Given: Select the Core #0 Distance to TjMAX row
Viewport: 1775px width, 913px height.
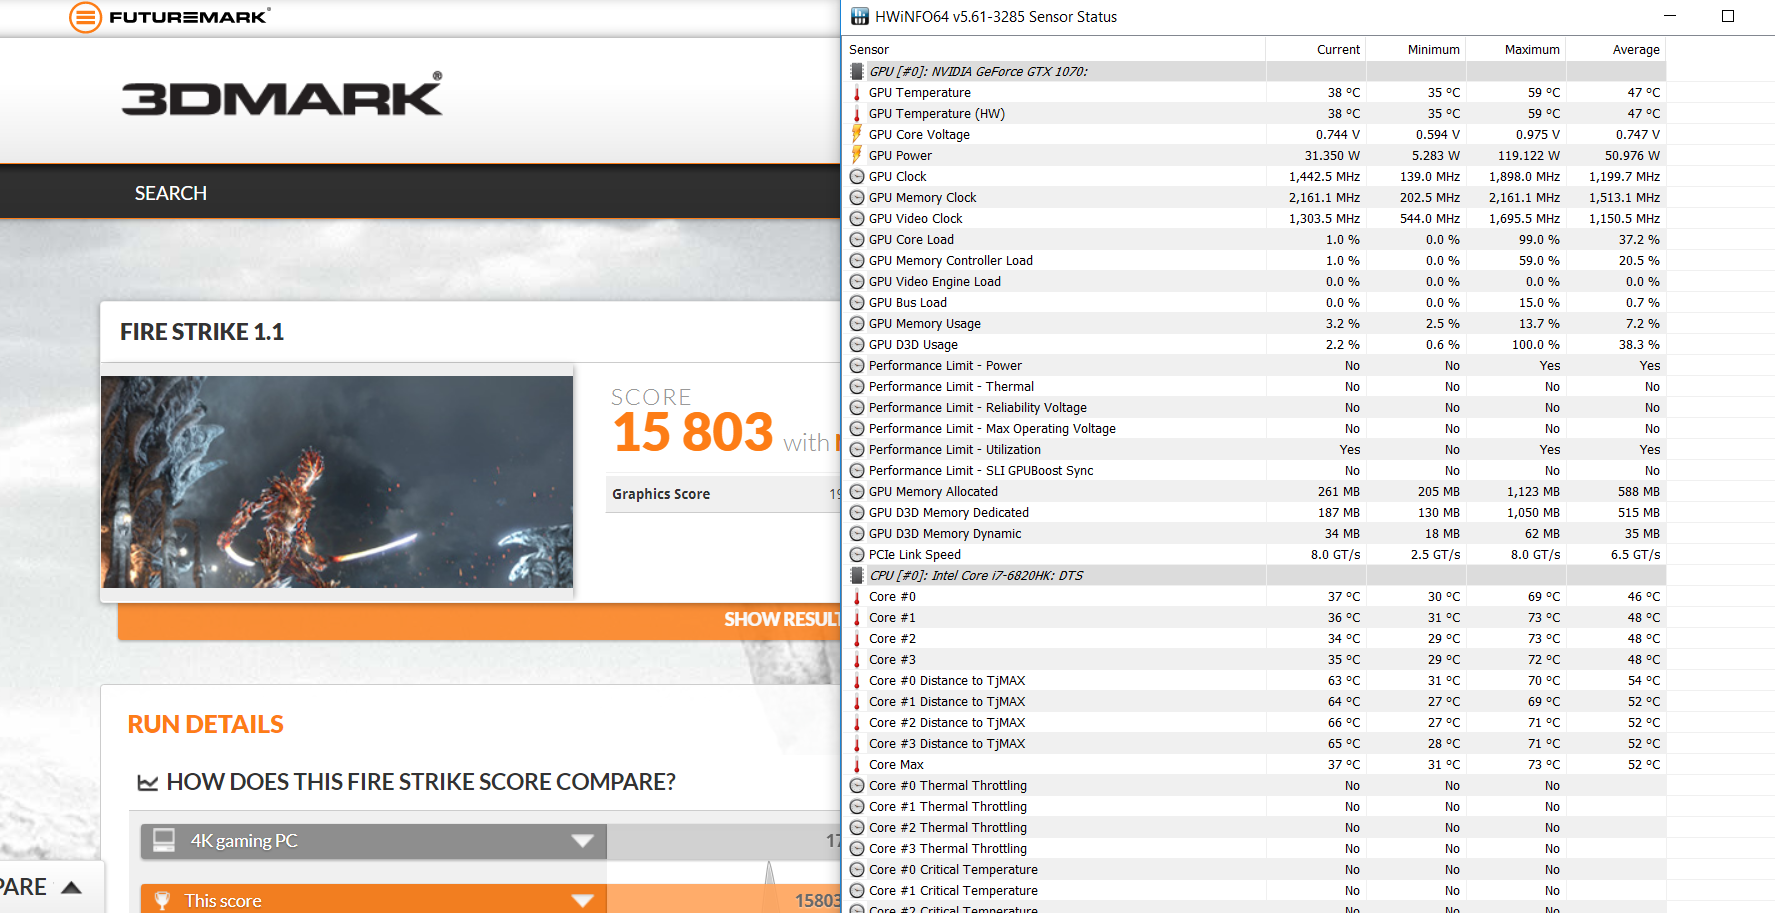Looking at the screenshot, I should click(x=1256, y=680).
